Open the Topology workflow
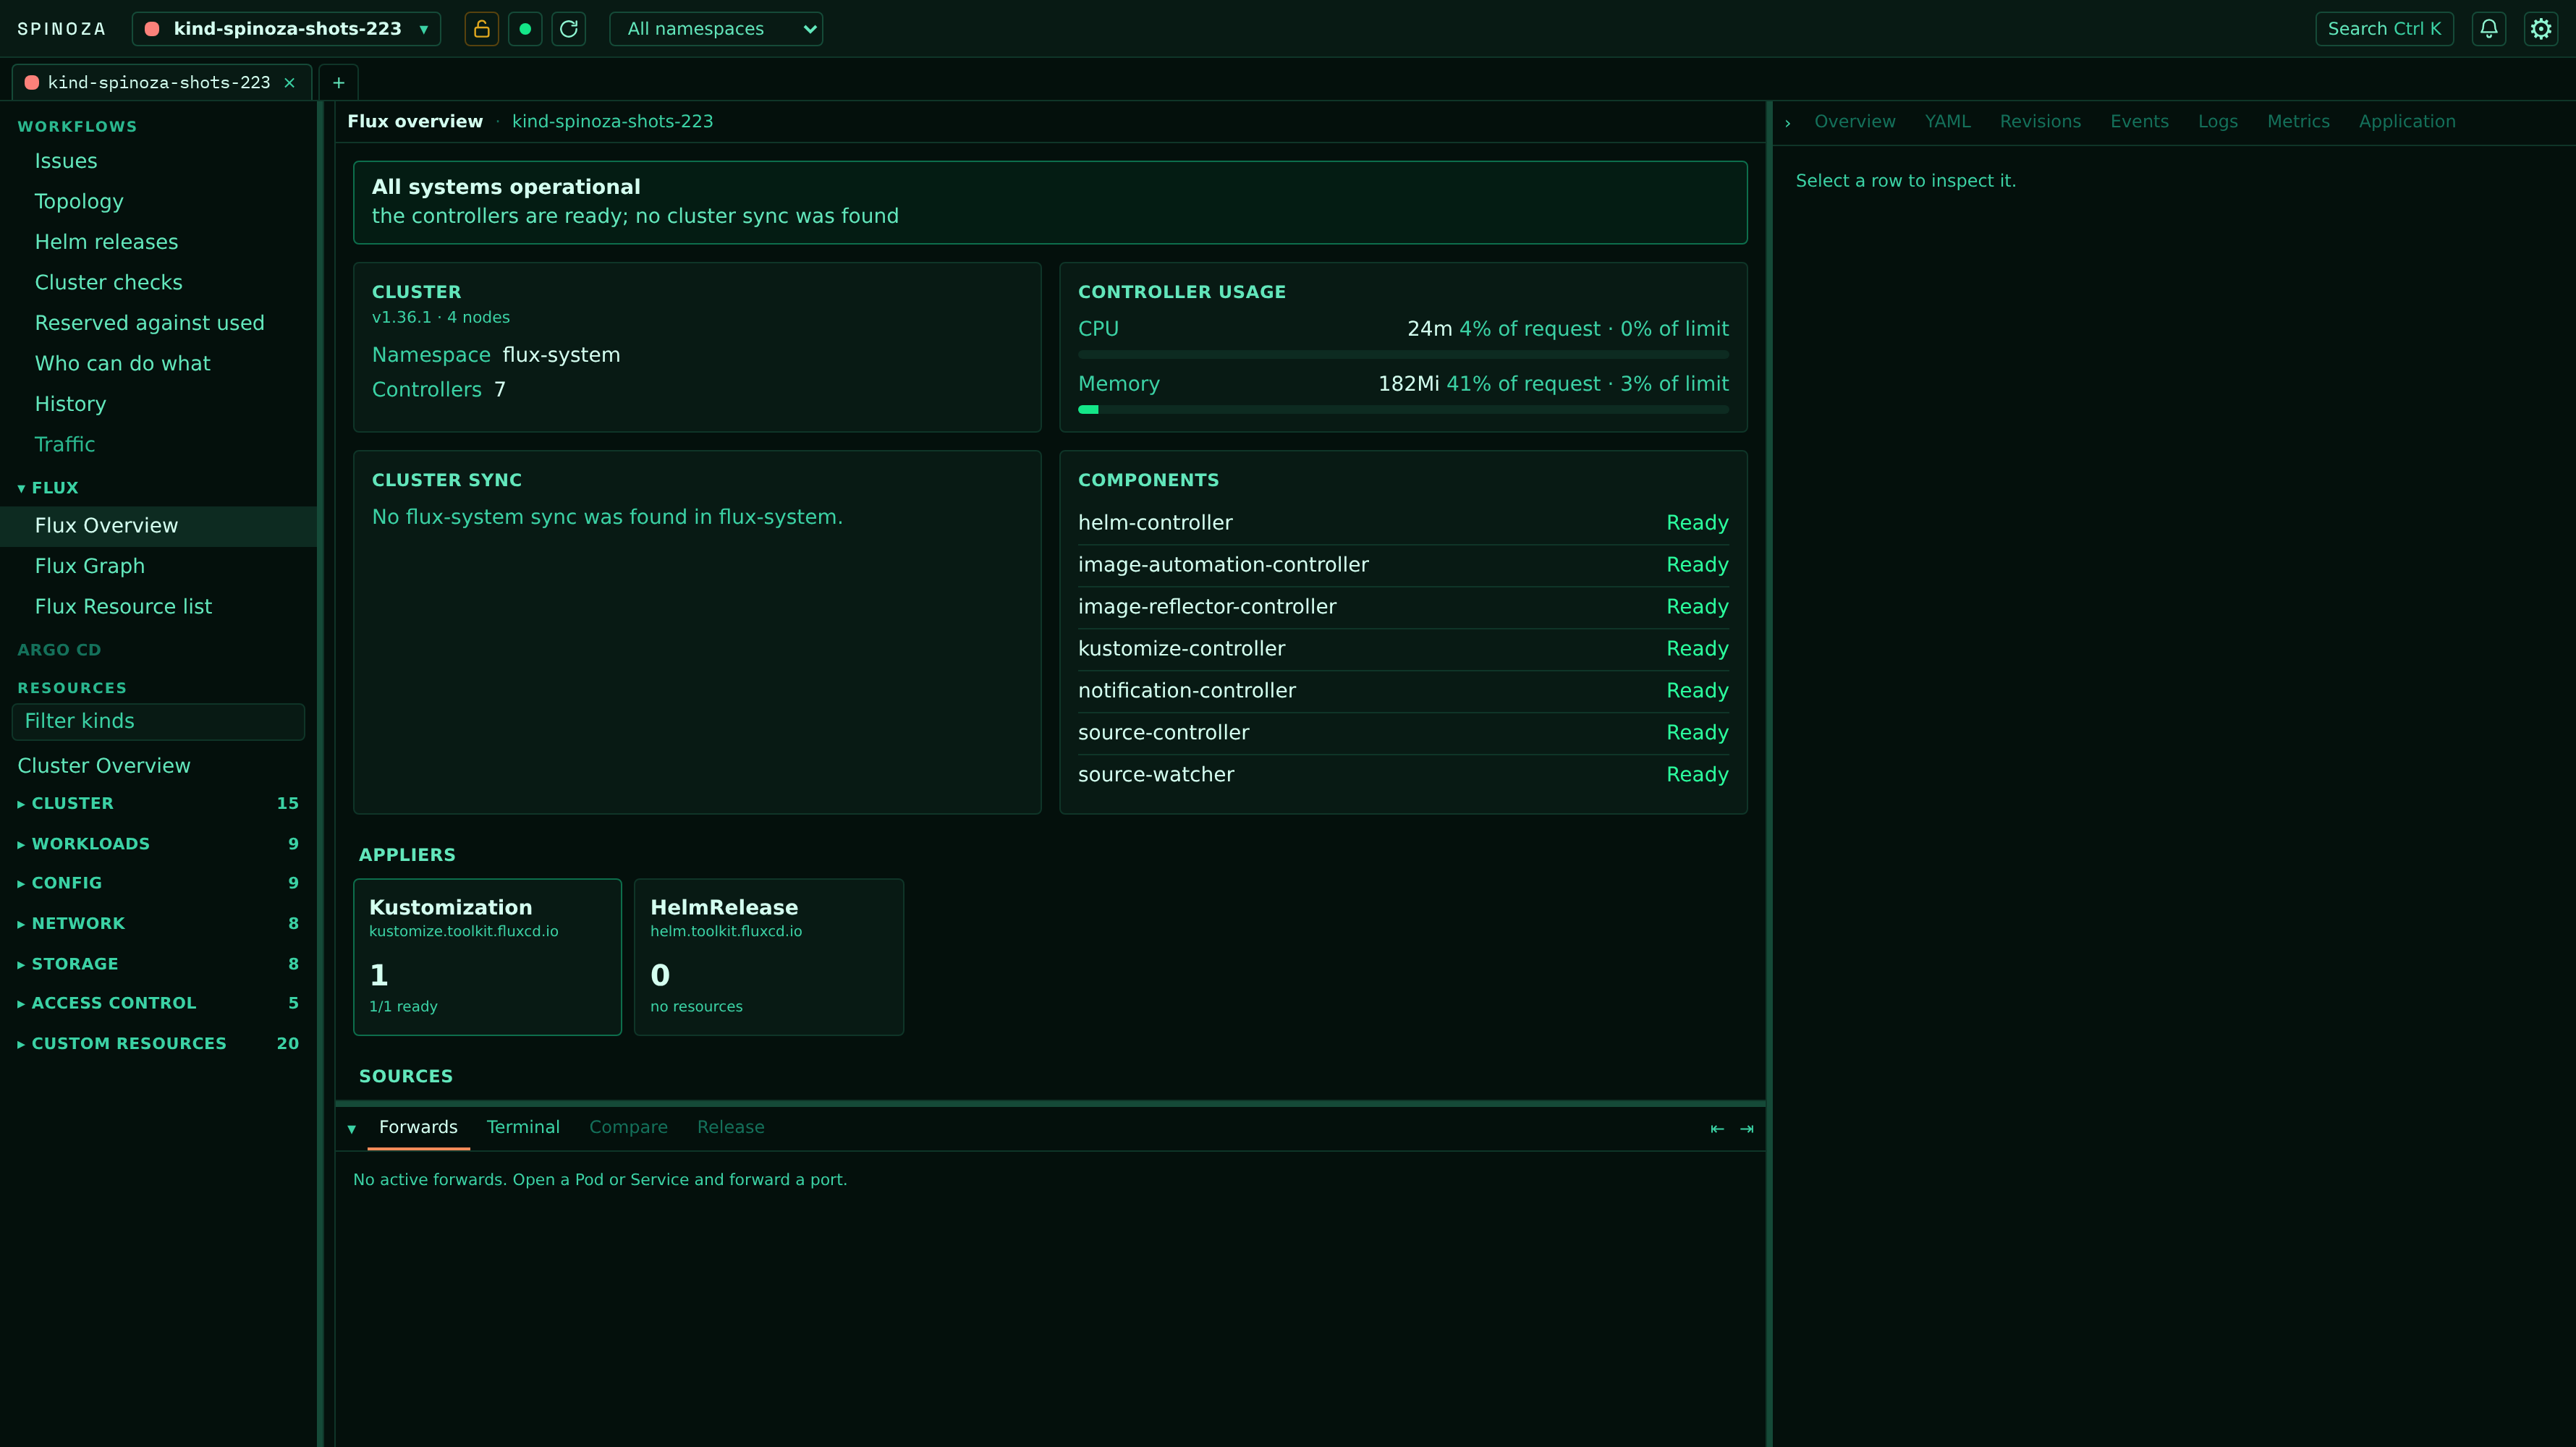The width and height of the screenshot is (2576, 1447). pyautogui.click(x=158, y=202)
